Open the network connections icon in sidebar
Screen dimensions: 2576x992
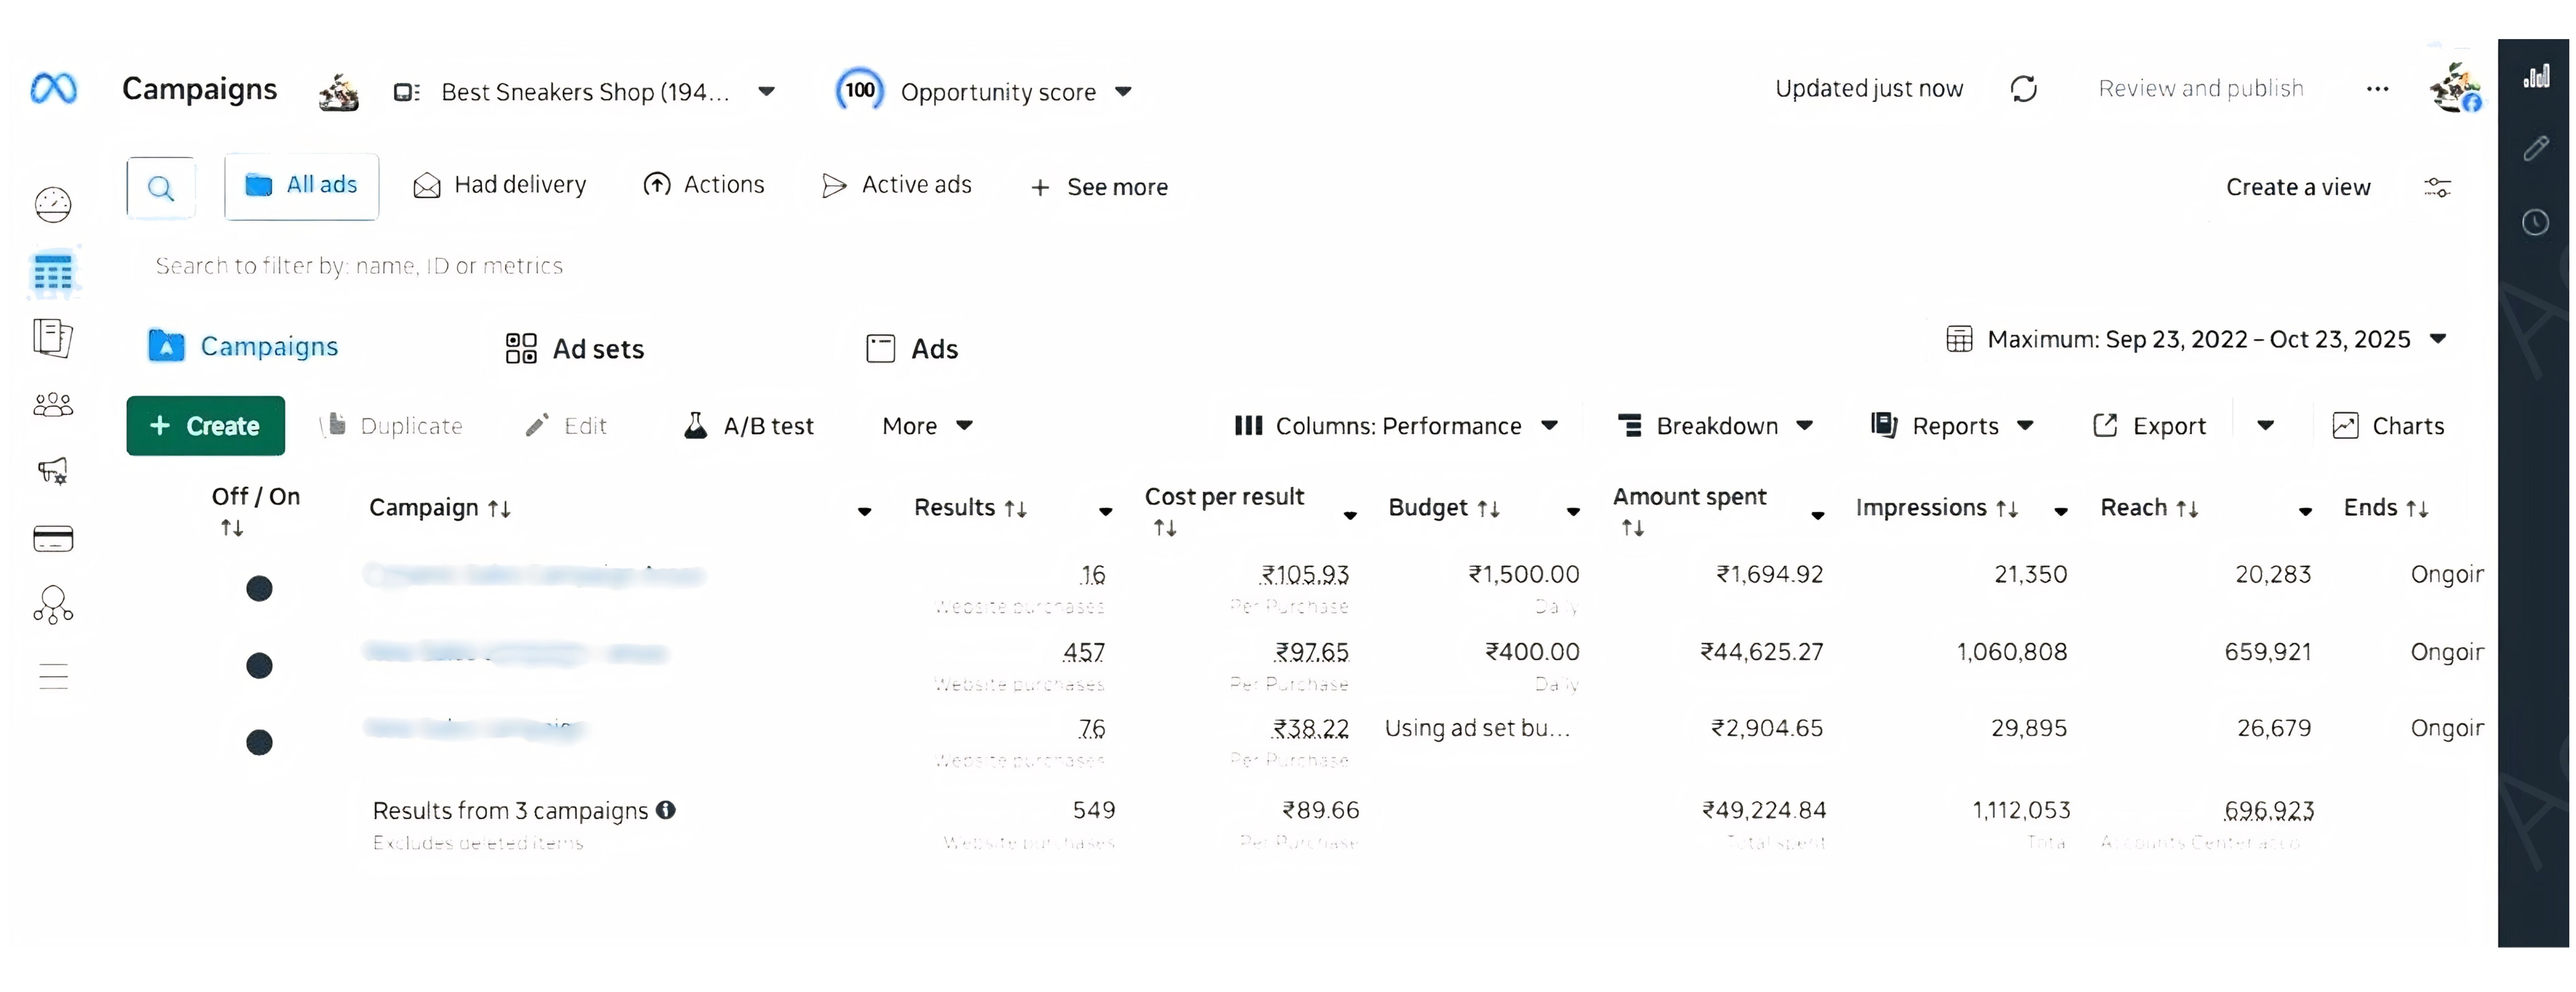(53, 605)
